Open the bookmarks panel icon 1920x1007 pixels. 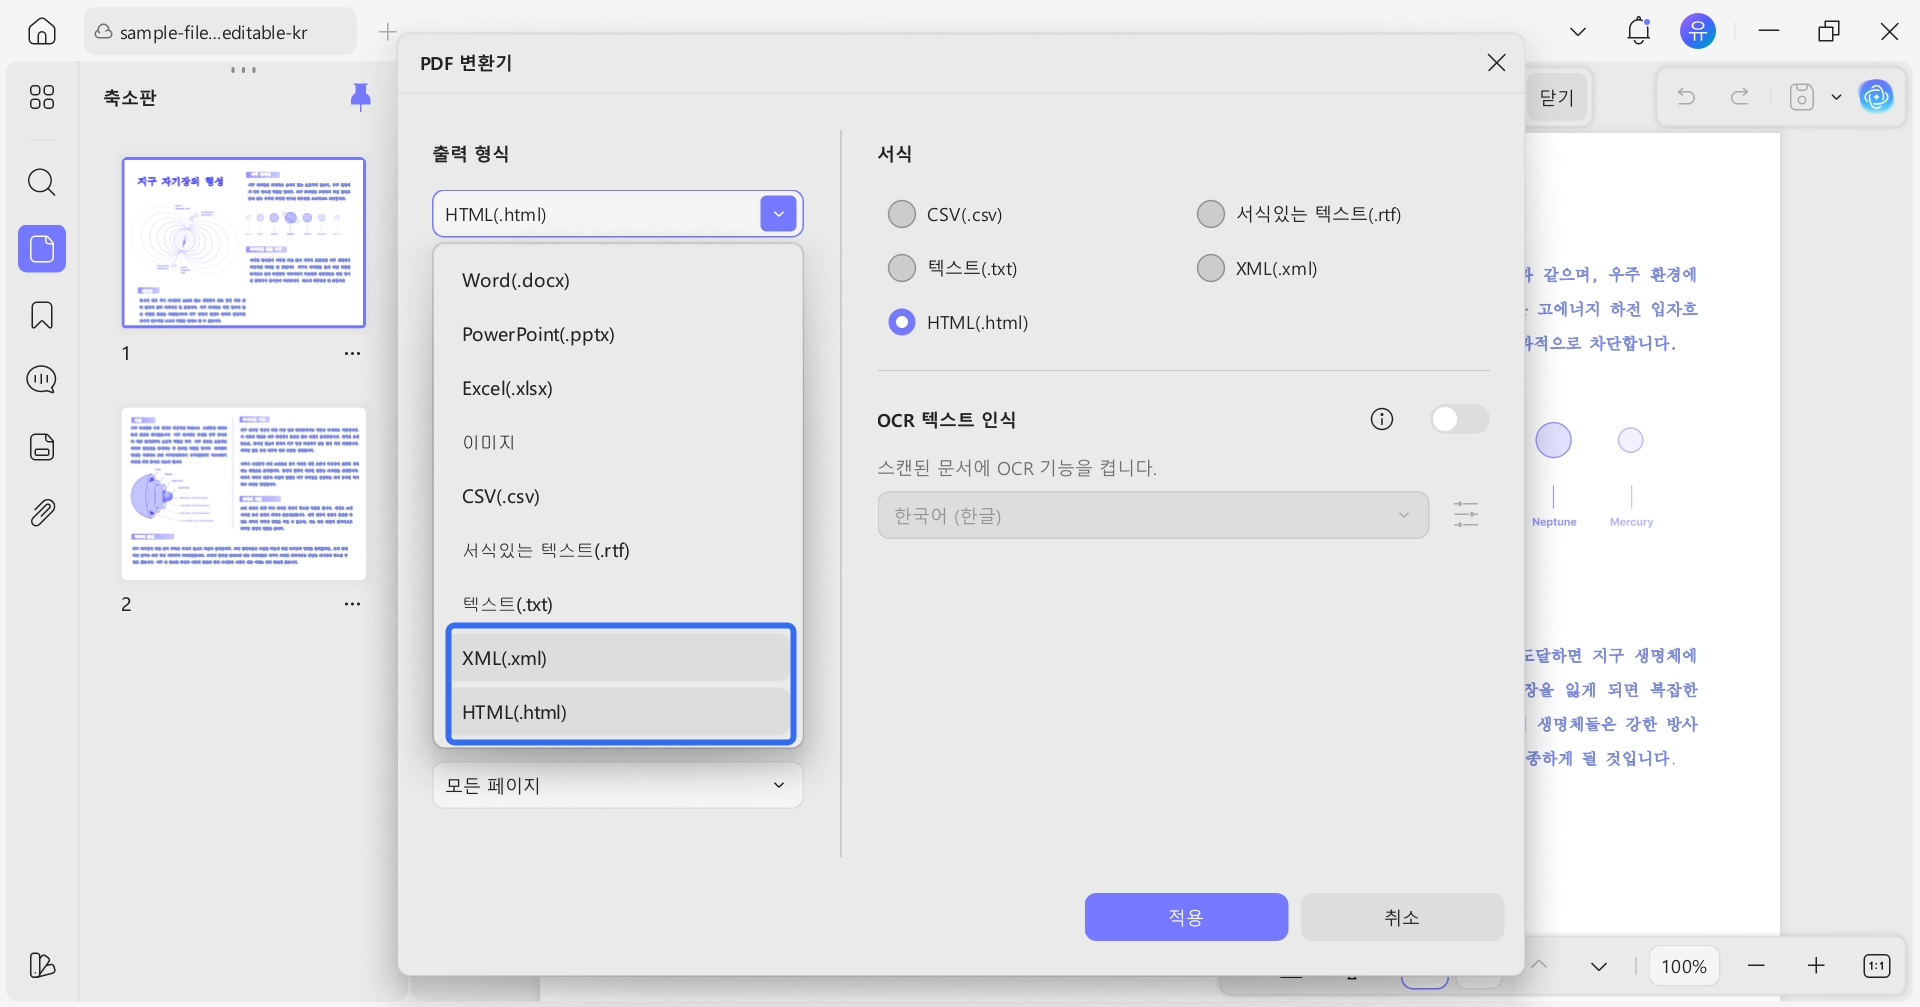pyautogui.click(x=42, y=315)
